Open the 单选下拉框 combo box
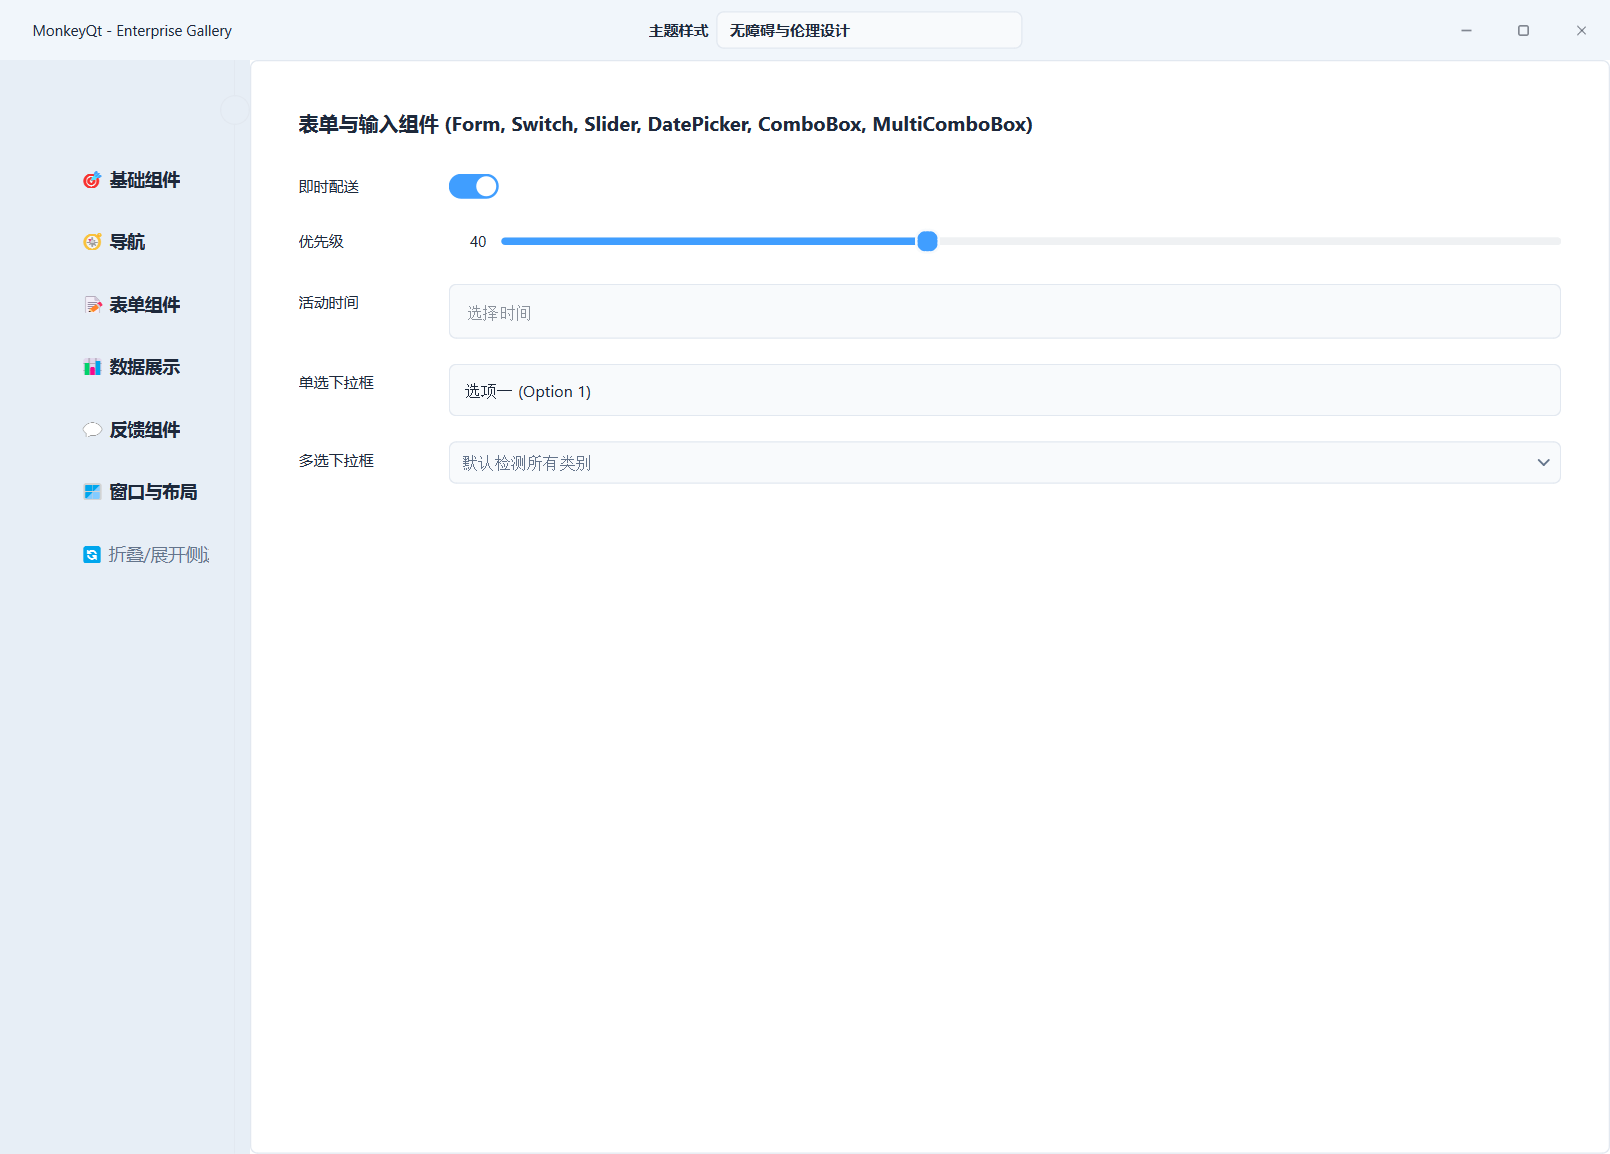Screen dimensions: 1610x1154 pyautogui.click(x=1004, y=390)
